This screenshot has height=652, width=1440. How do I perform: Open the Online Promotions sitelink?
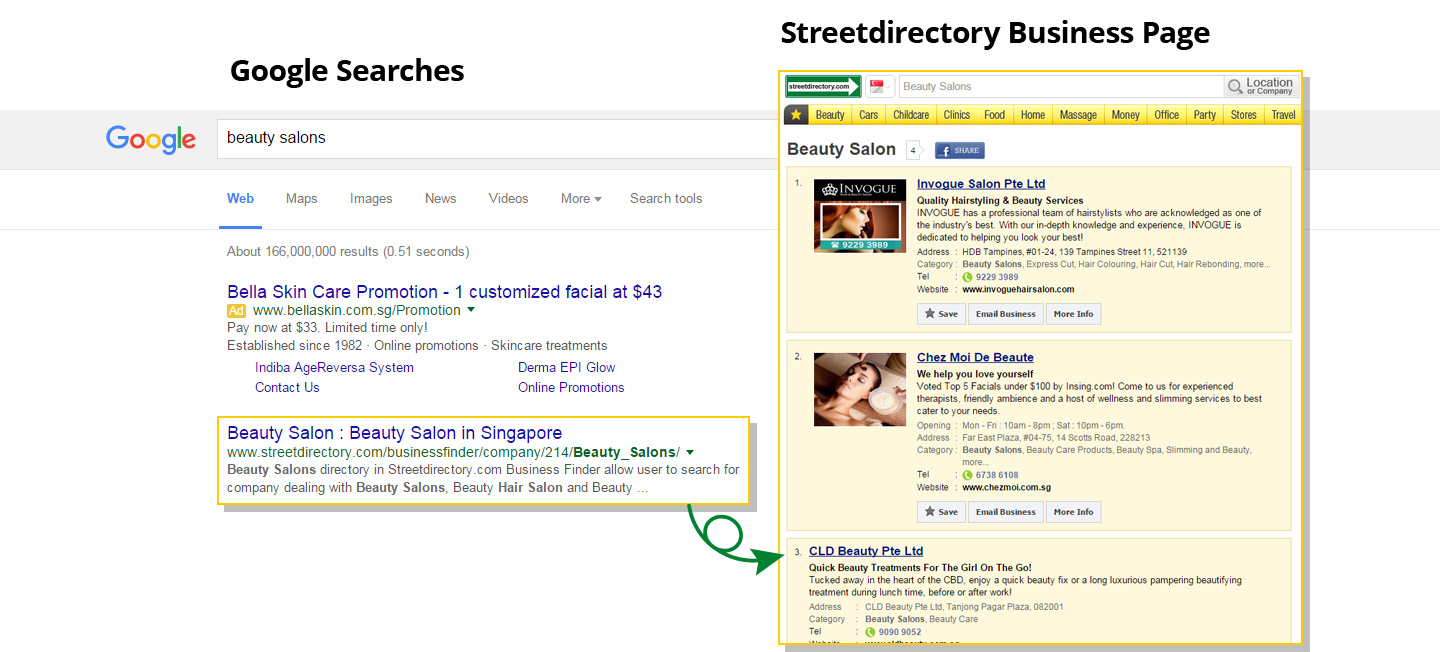click(571, 387)
